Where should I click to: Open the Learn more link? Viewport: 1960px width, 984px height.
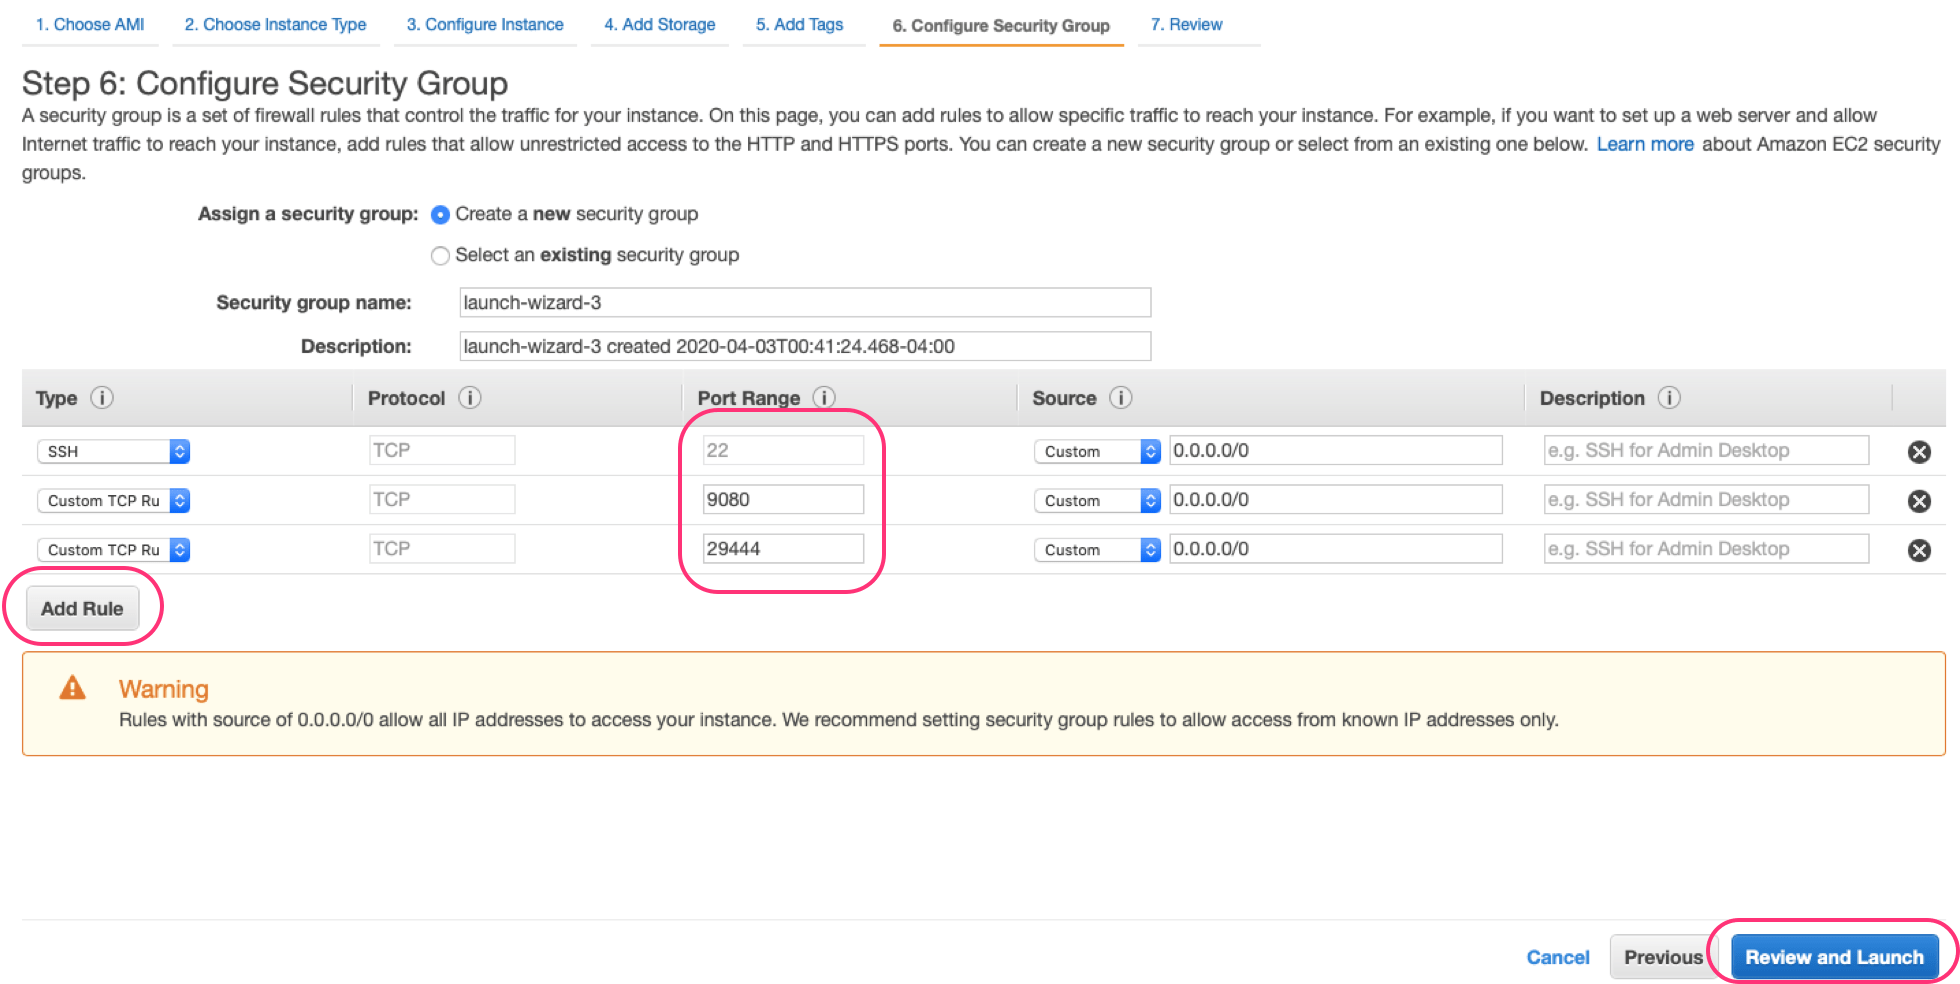tap(1644, 144)
